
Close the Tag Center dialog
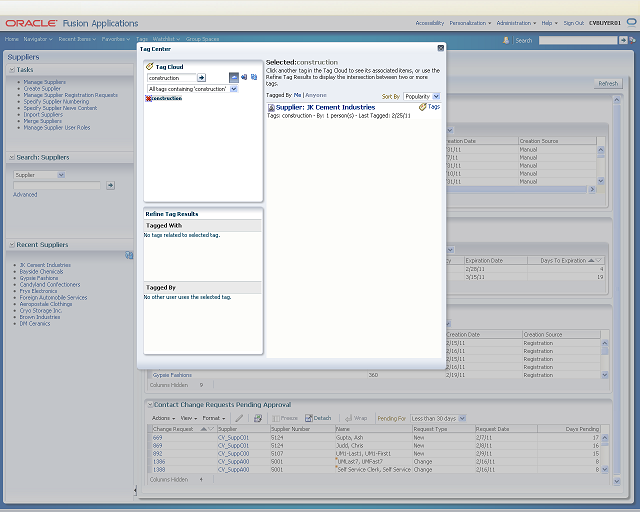[440, 48]
